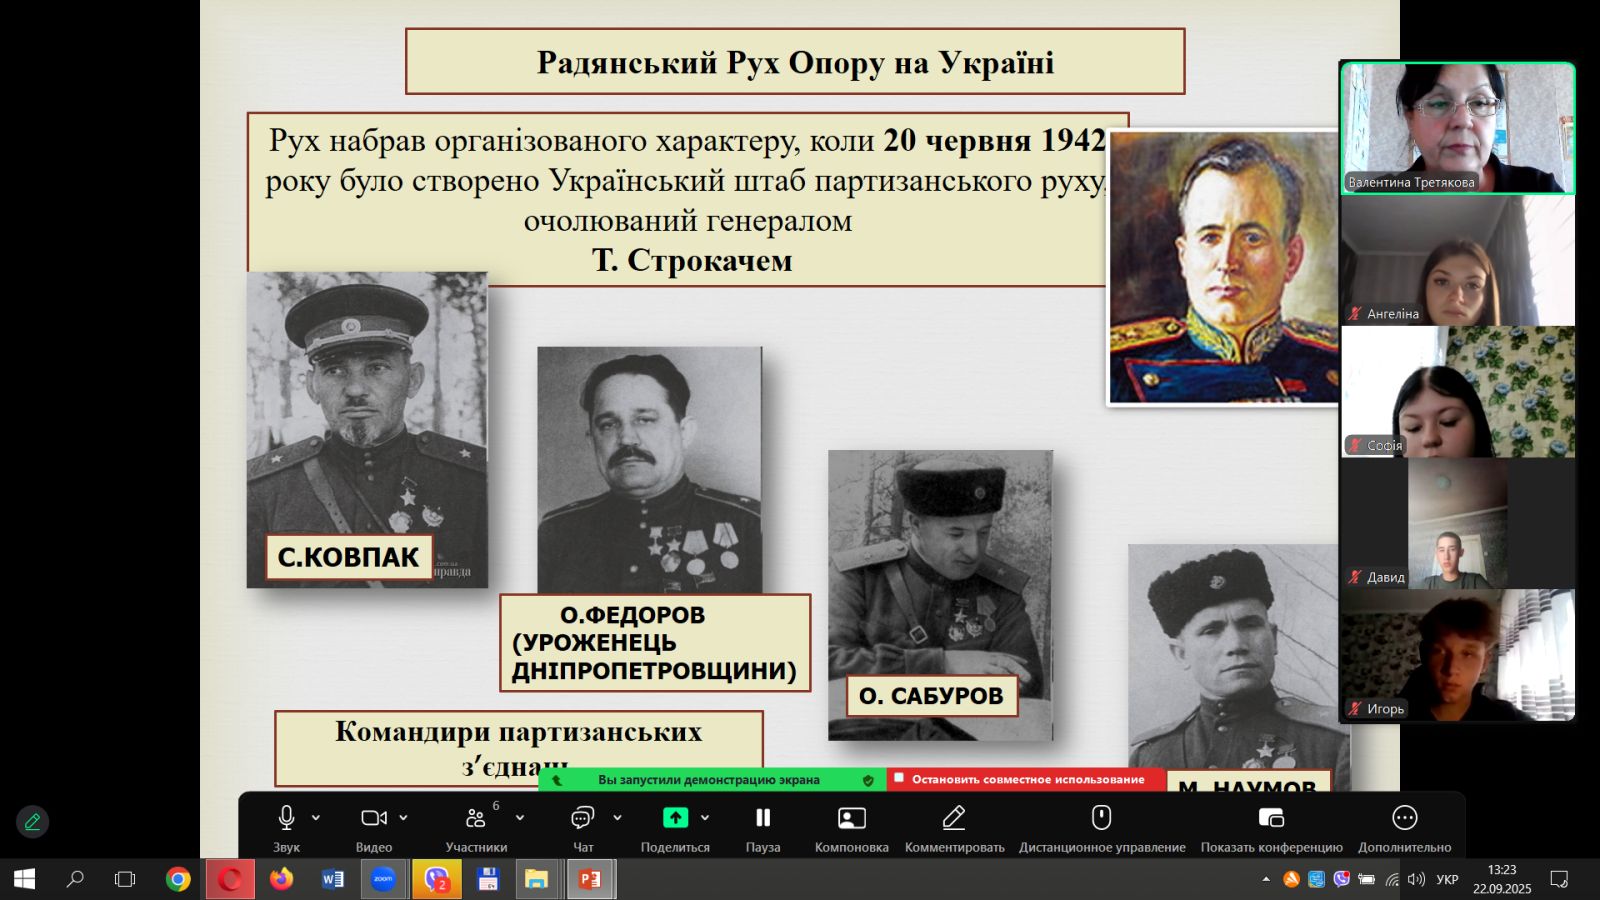
Task: Switch to PowerPoint in the taskbar
Action: point(590,880)
